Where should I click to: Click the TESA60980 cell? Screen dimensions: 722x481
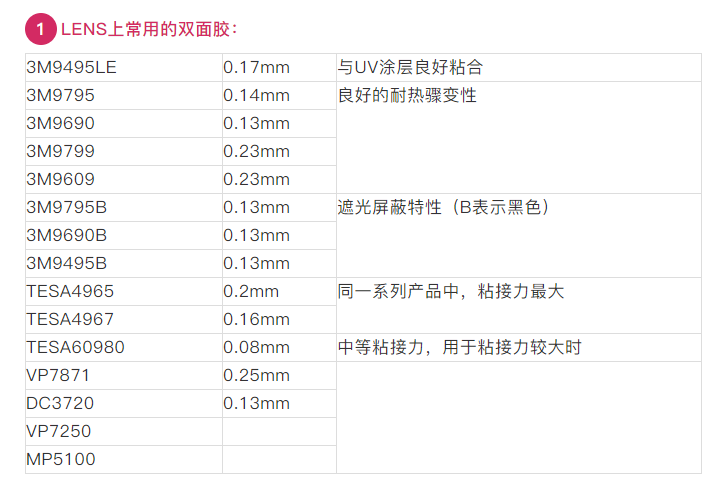124,348
